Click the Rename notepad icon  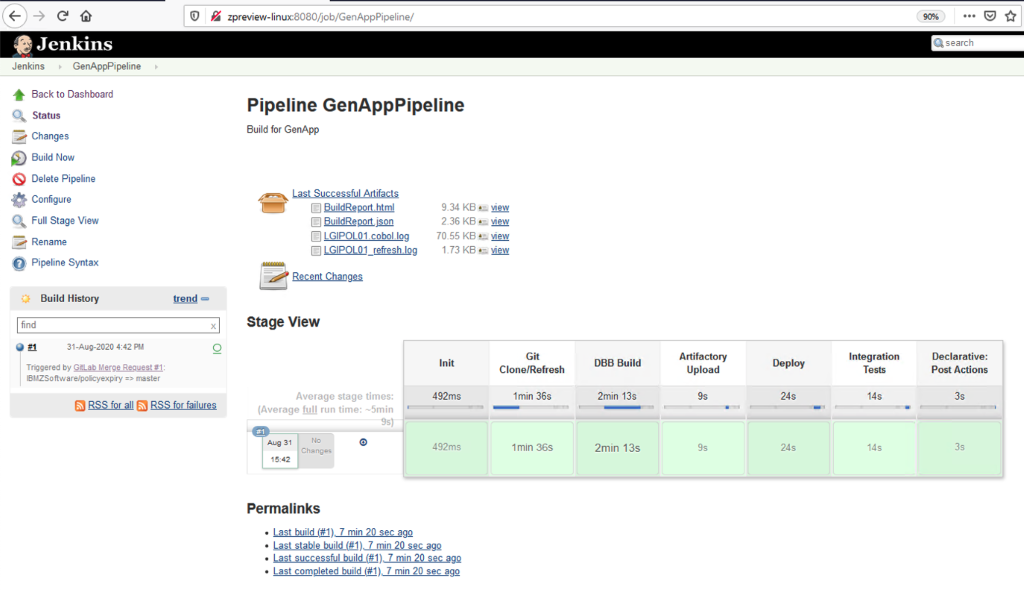(19, 242)
